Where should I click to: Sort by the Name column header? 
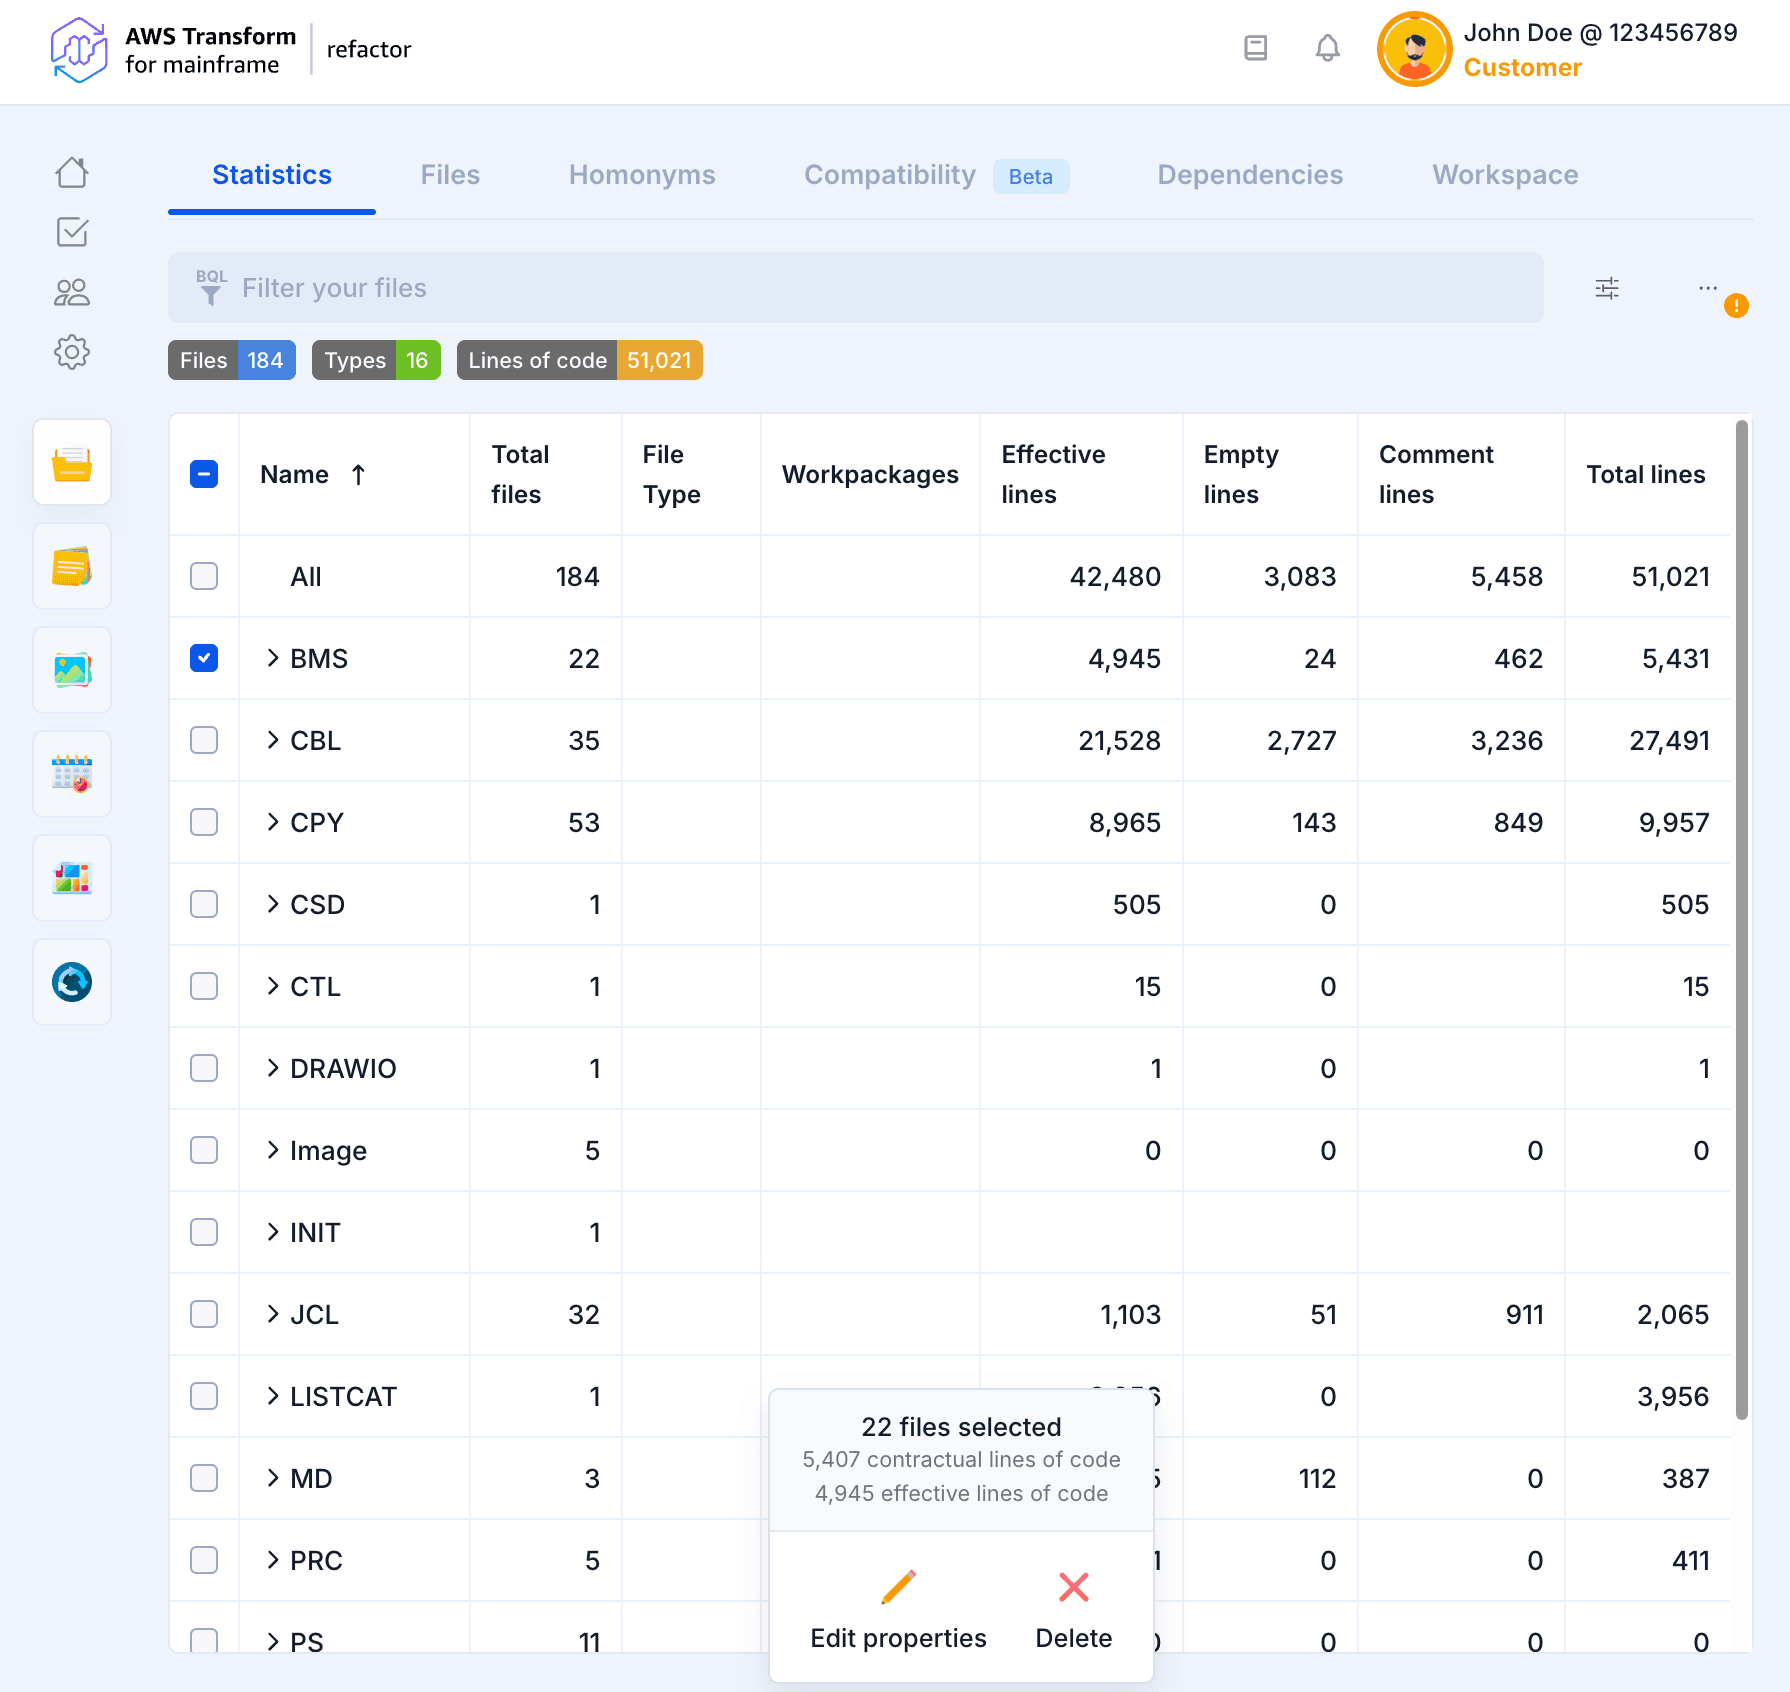(295, 474)
